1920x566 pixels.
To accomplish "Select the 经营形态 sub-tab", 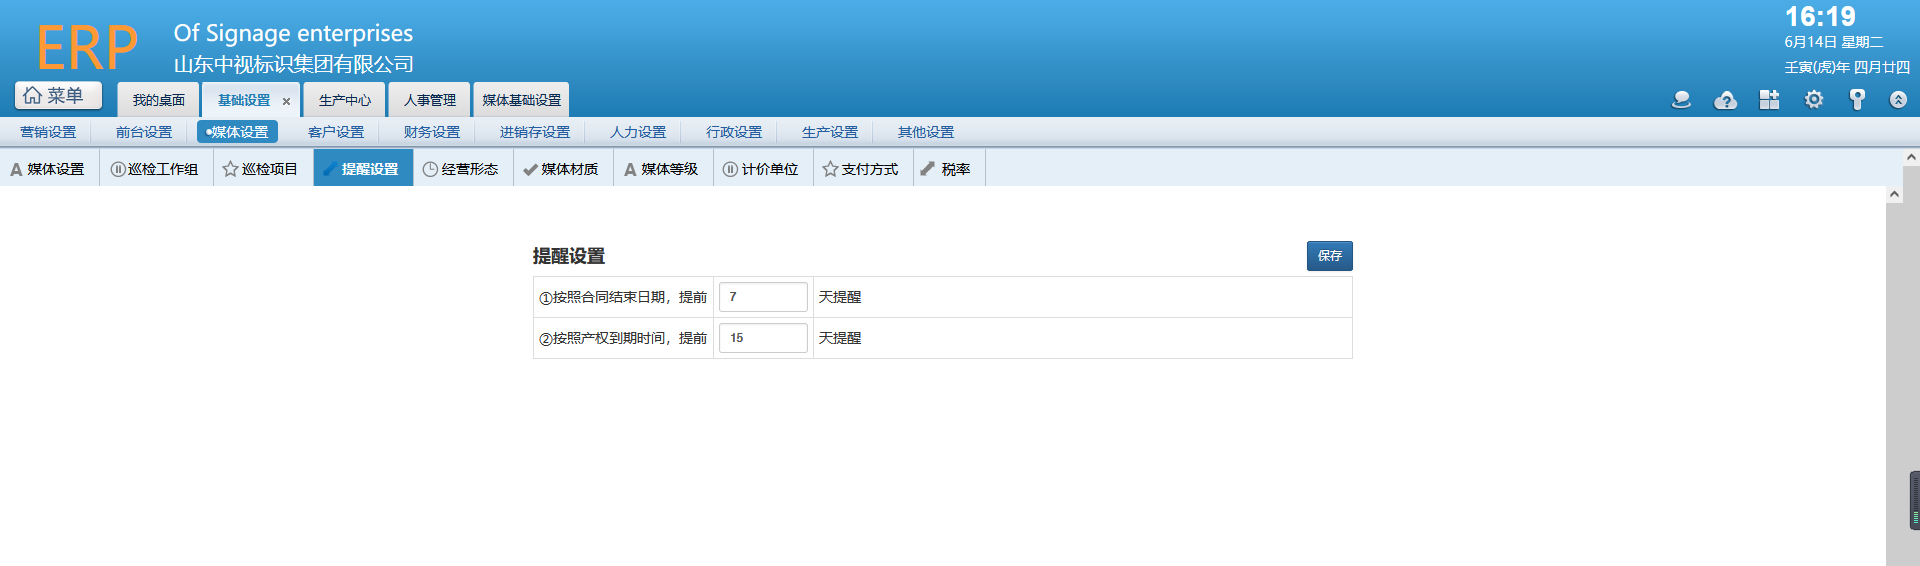I will click(463, 169).
